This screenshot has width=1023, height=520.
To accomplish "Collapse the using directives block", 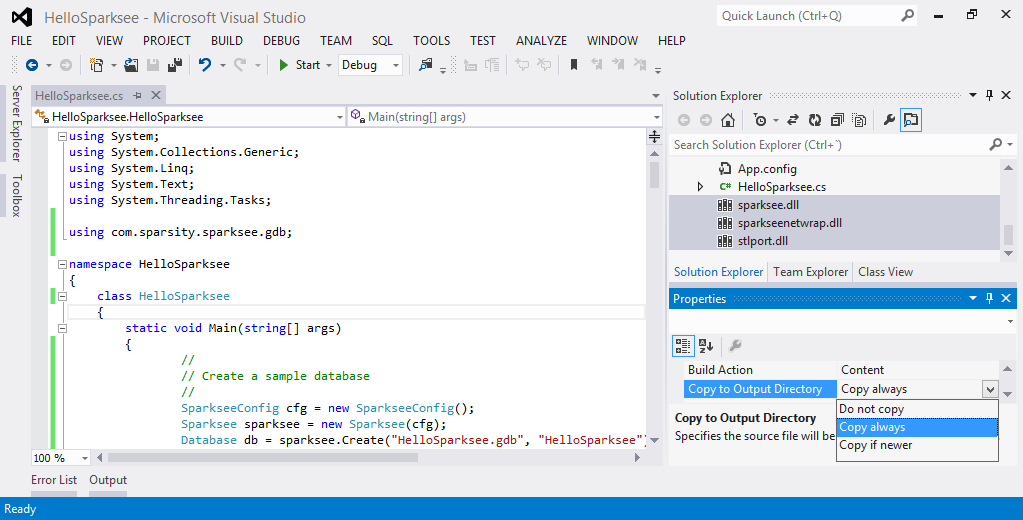I will [62, 136].
